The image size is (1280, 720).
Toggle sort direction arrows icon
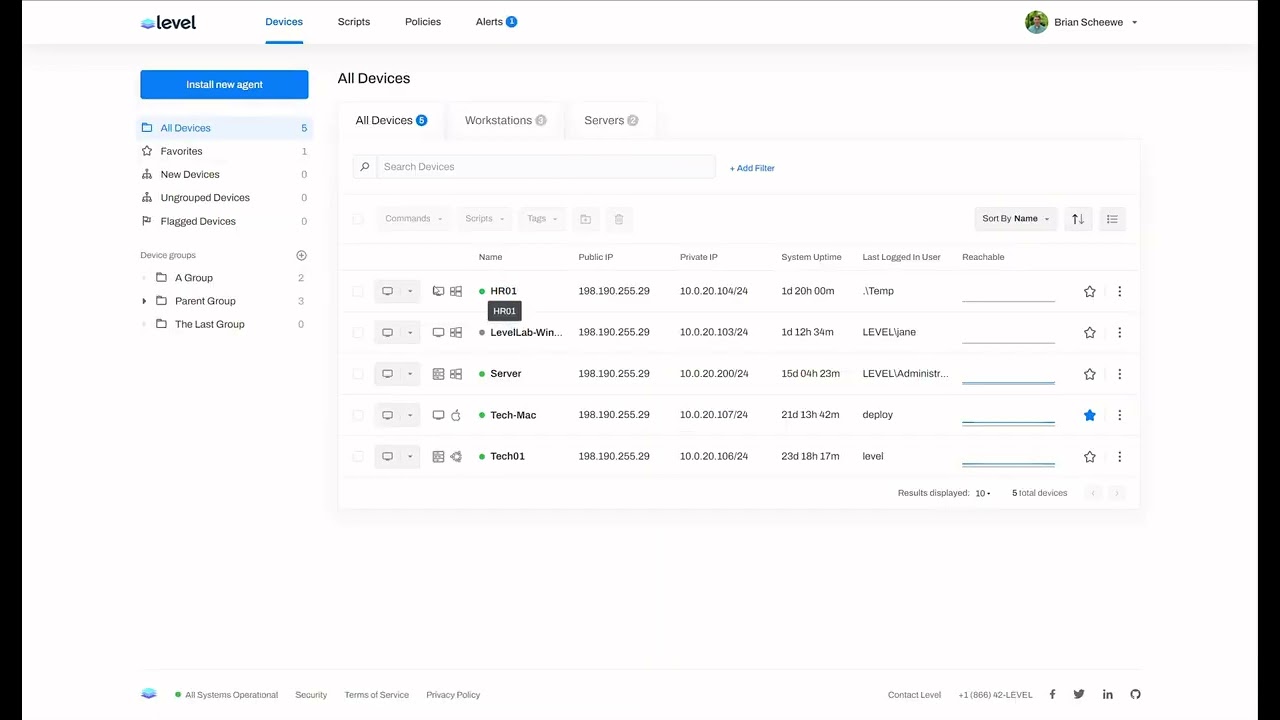(1078, 219)
